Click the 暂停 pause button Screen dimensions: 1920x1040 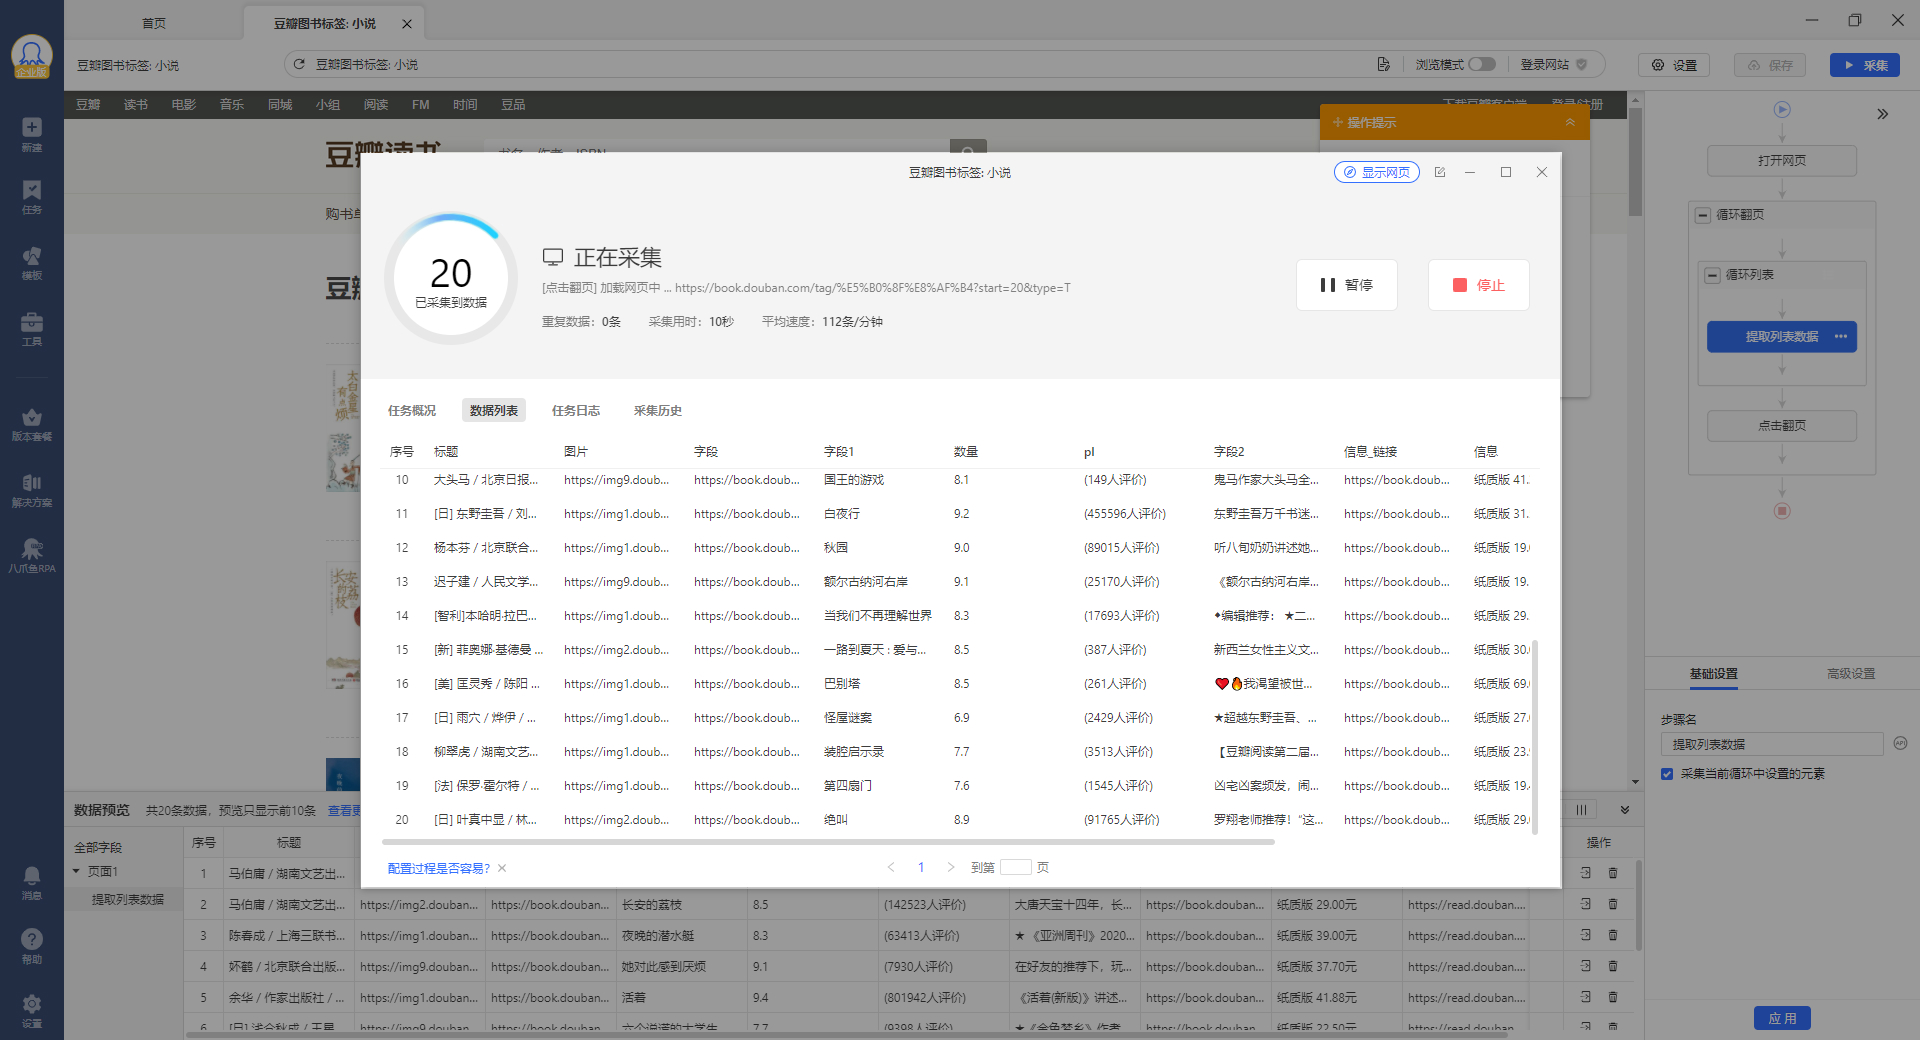(1347, 285)
